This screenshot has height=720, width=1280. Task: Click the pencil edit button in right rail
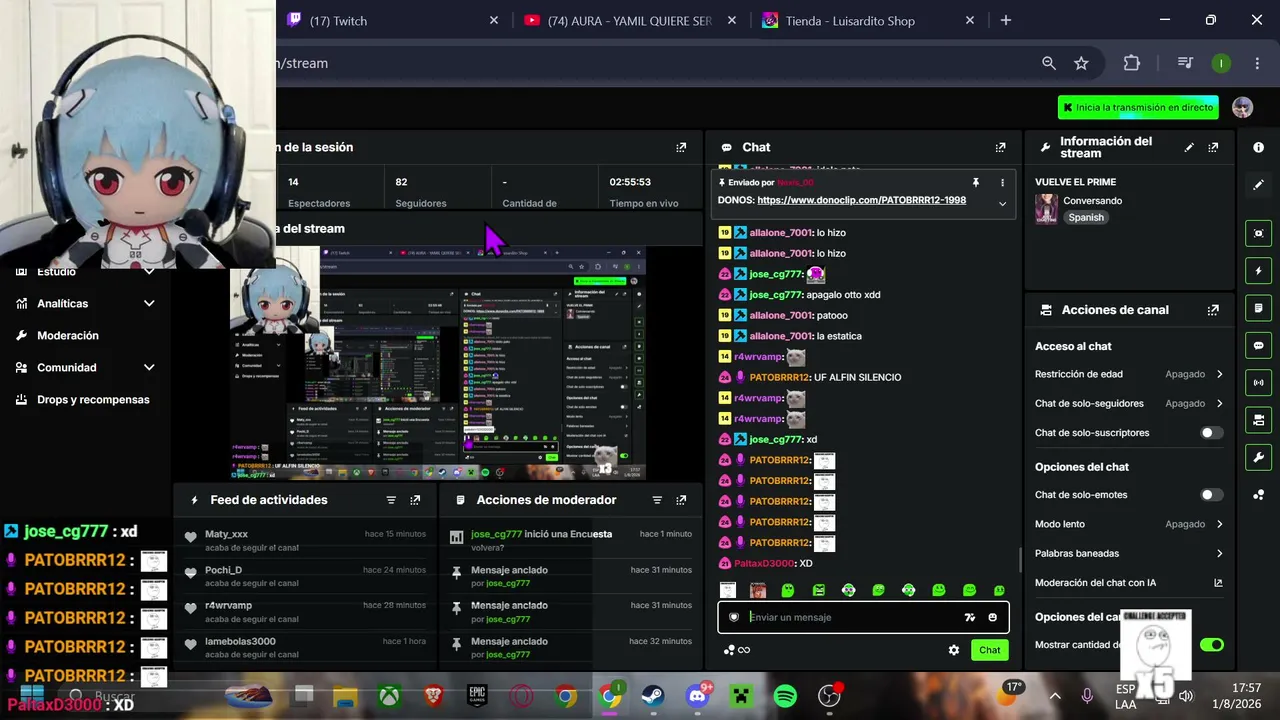click(1258, 185)
